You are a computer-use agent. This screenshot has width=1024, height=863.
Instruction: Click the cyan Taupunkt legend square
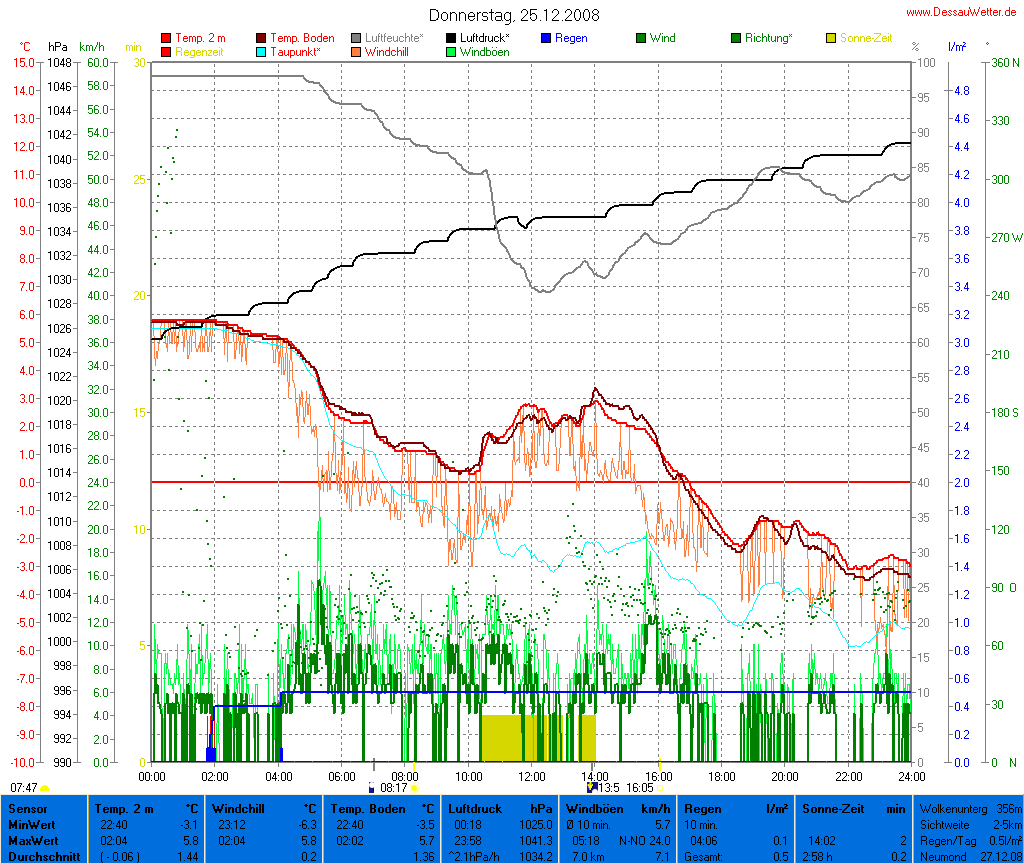click(x=262, y=52)
